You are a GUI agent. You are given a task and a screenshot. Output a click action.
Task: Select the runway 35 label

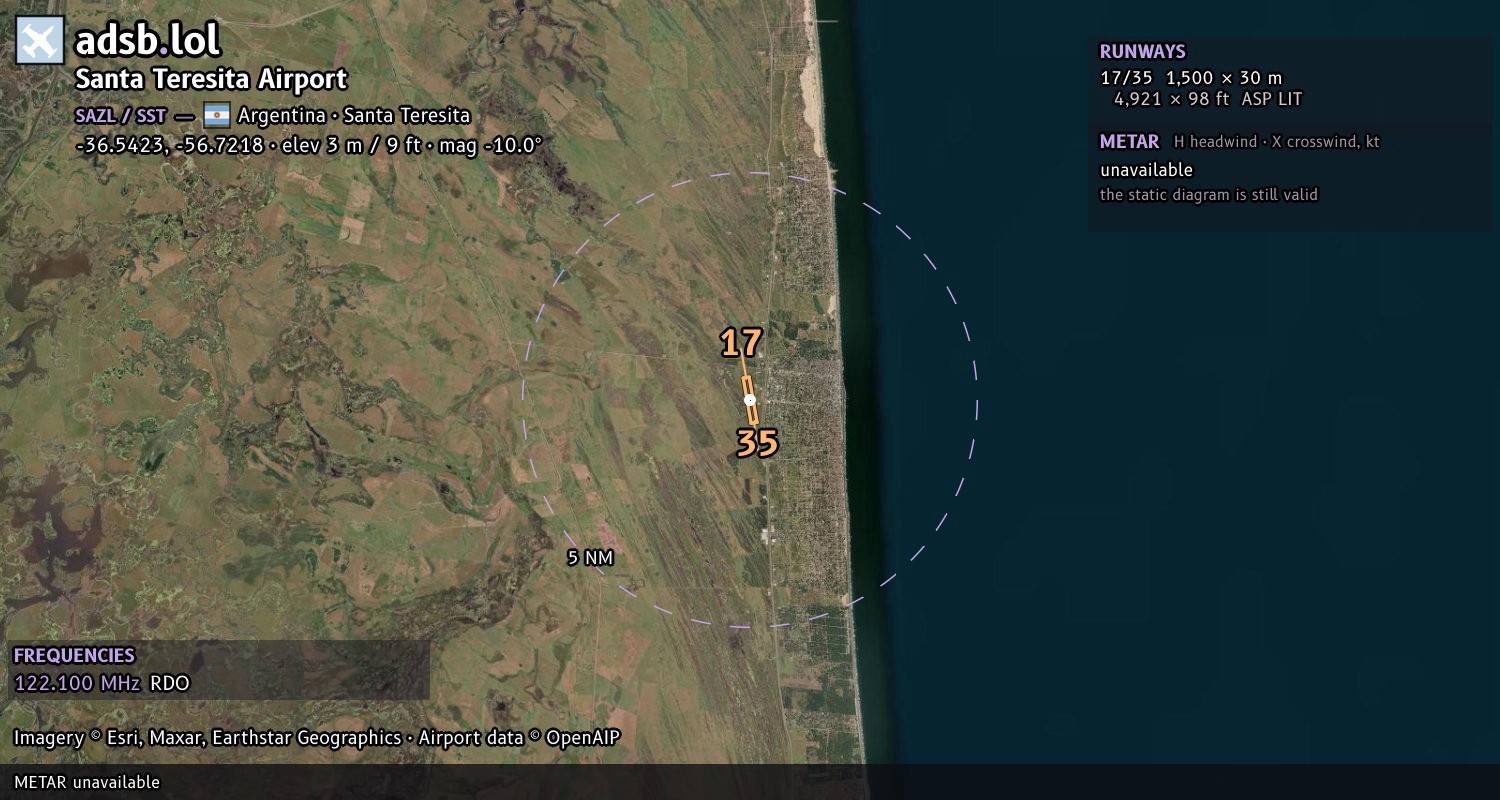click(757, 443)
